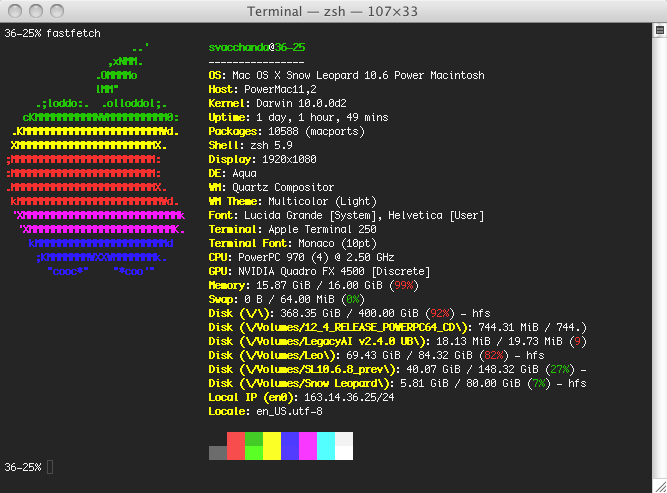The height and width of the screenshot is (493, 667).
Task: Click the Disk 'LegacyAI v2.4.0 UB' line
Action: 397,342
